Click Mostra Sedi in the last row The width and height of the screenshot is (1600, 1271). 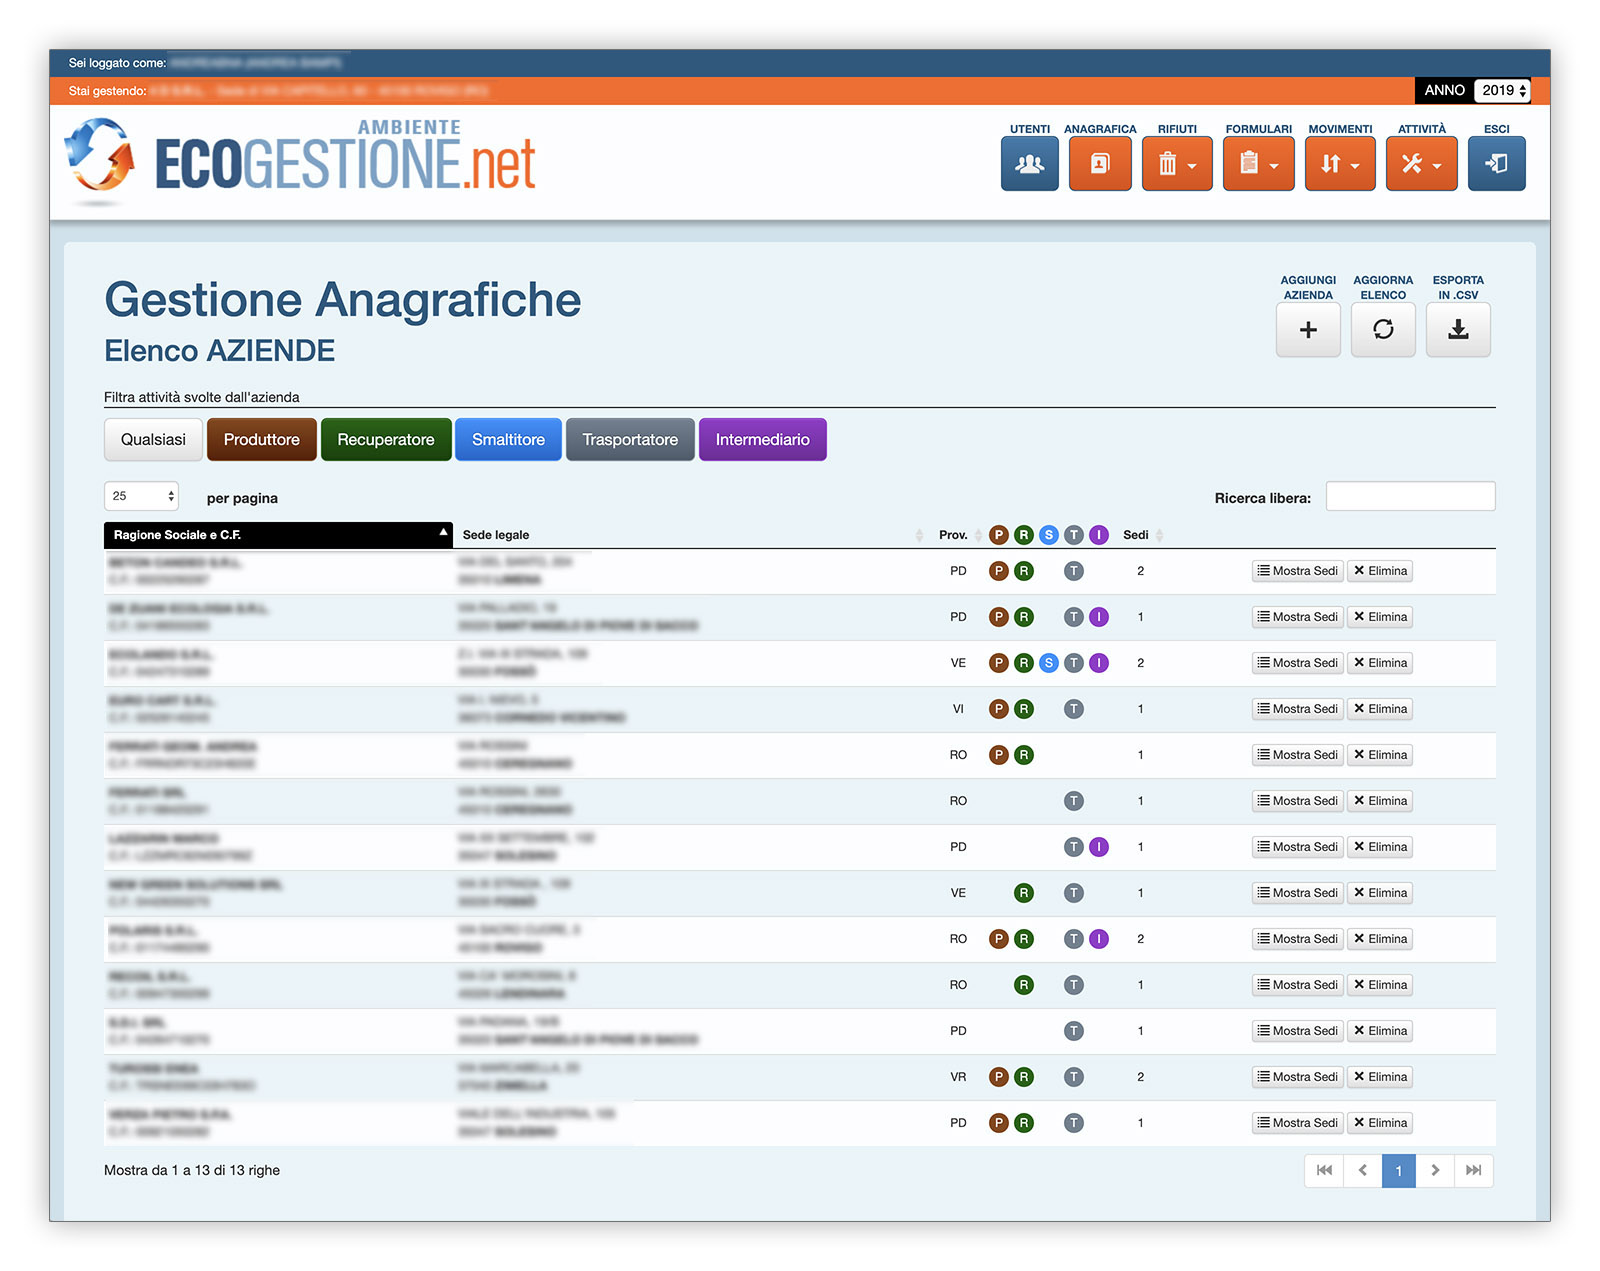point(1297,1123)
